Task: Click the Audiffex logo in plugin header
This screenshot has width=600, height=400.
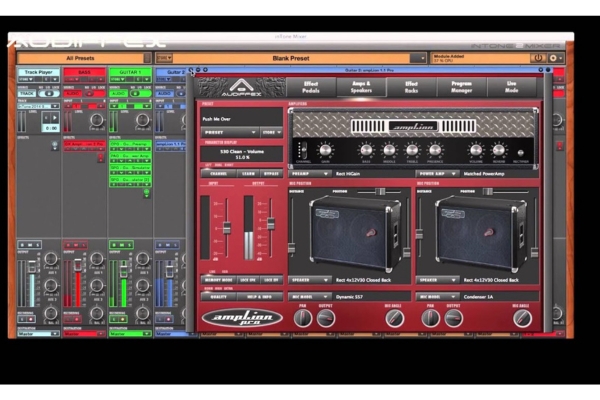Action: pos(240,87)
